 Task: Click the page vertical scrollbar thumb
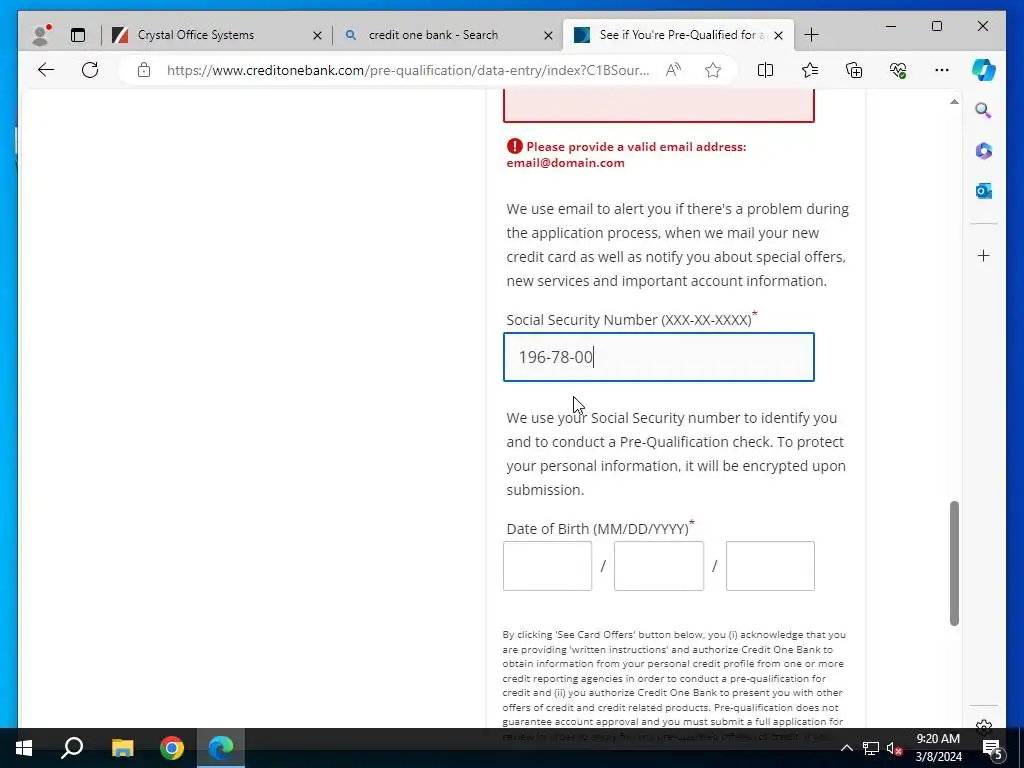[954, 564]
